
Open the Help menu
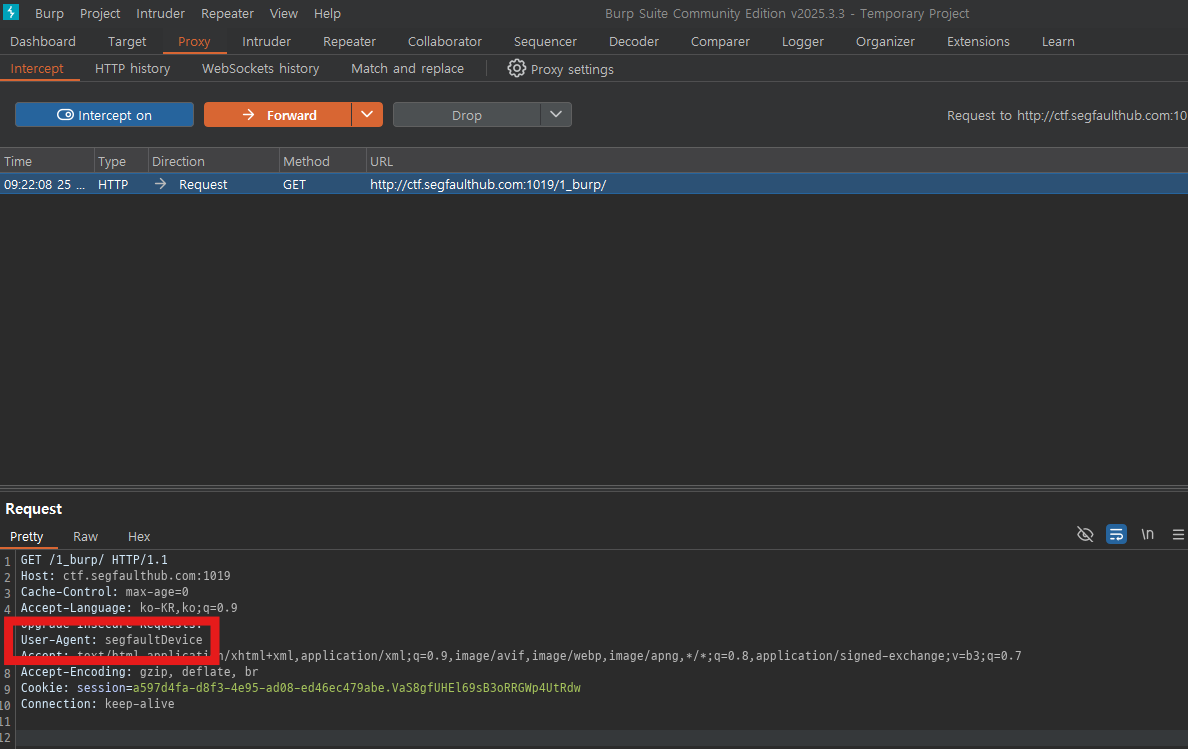tap(327, 14)
